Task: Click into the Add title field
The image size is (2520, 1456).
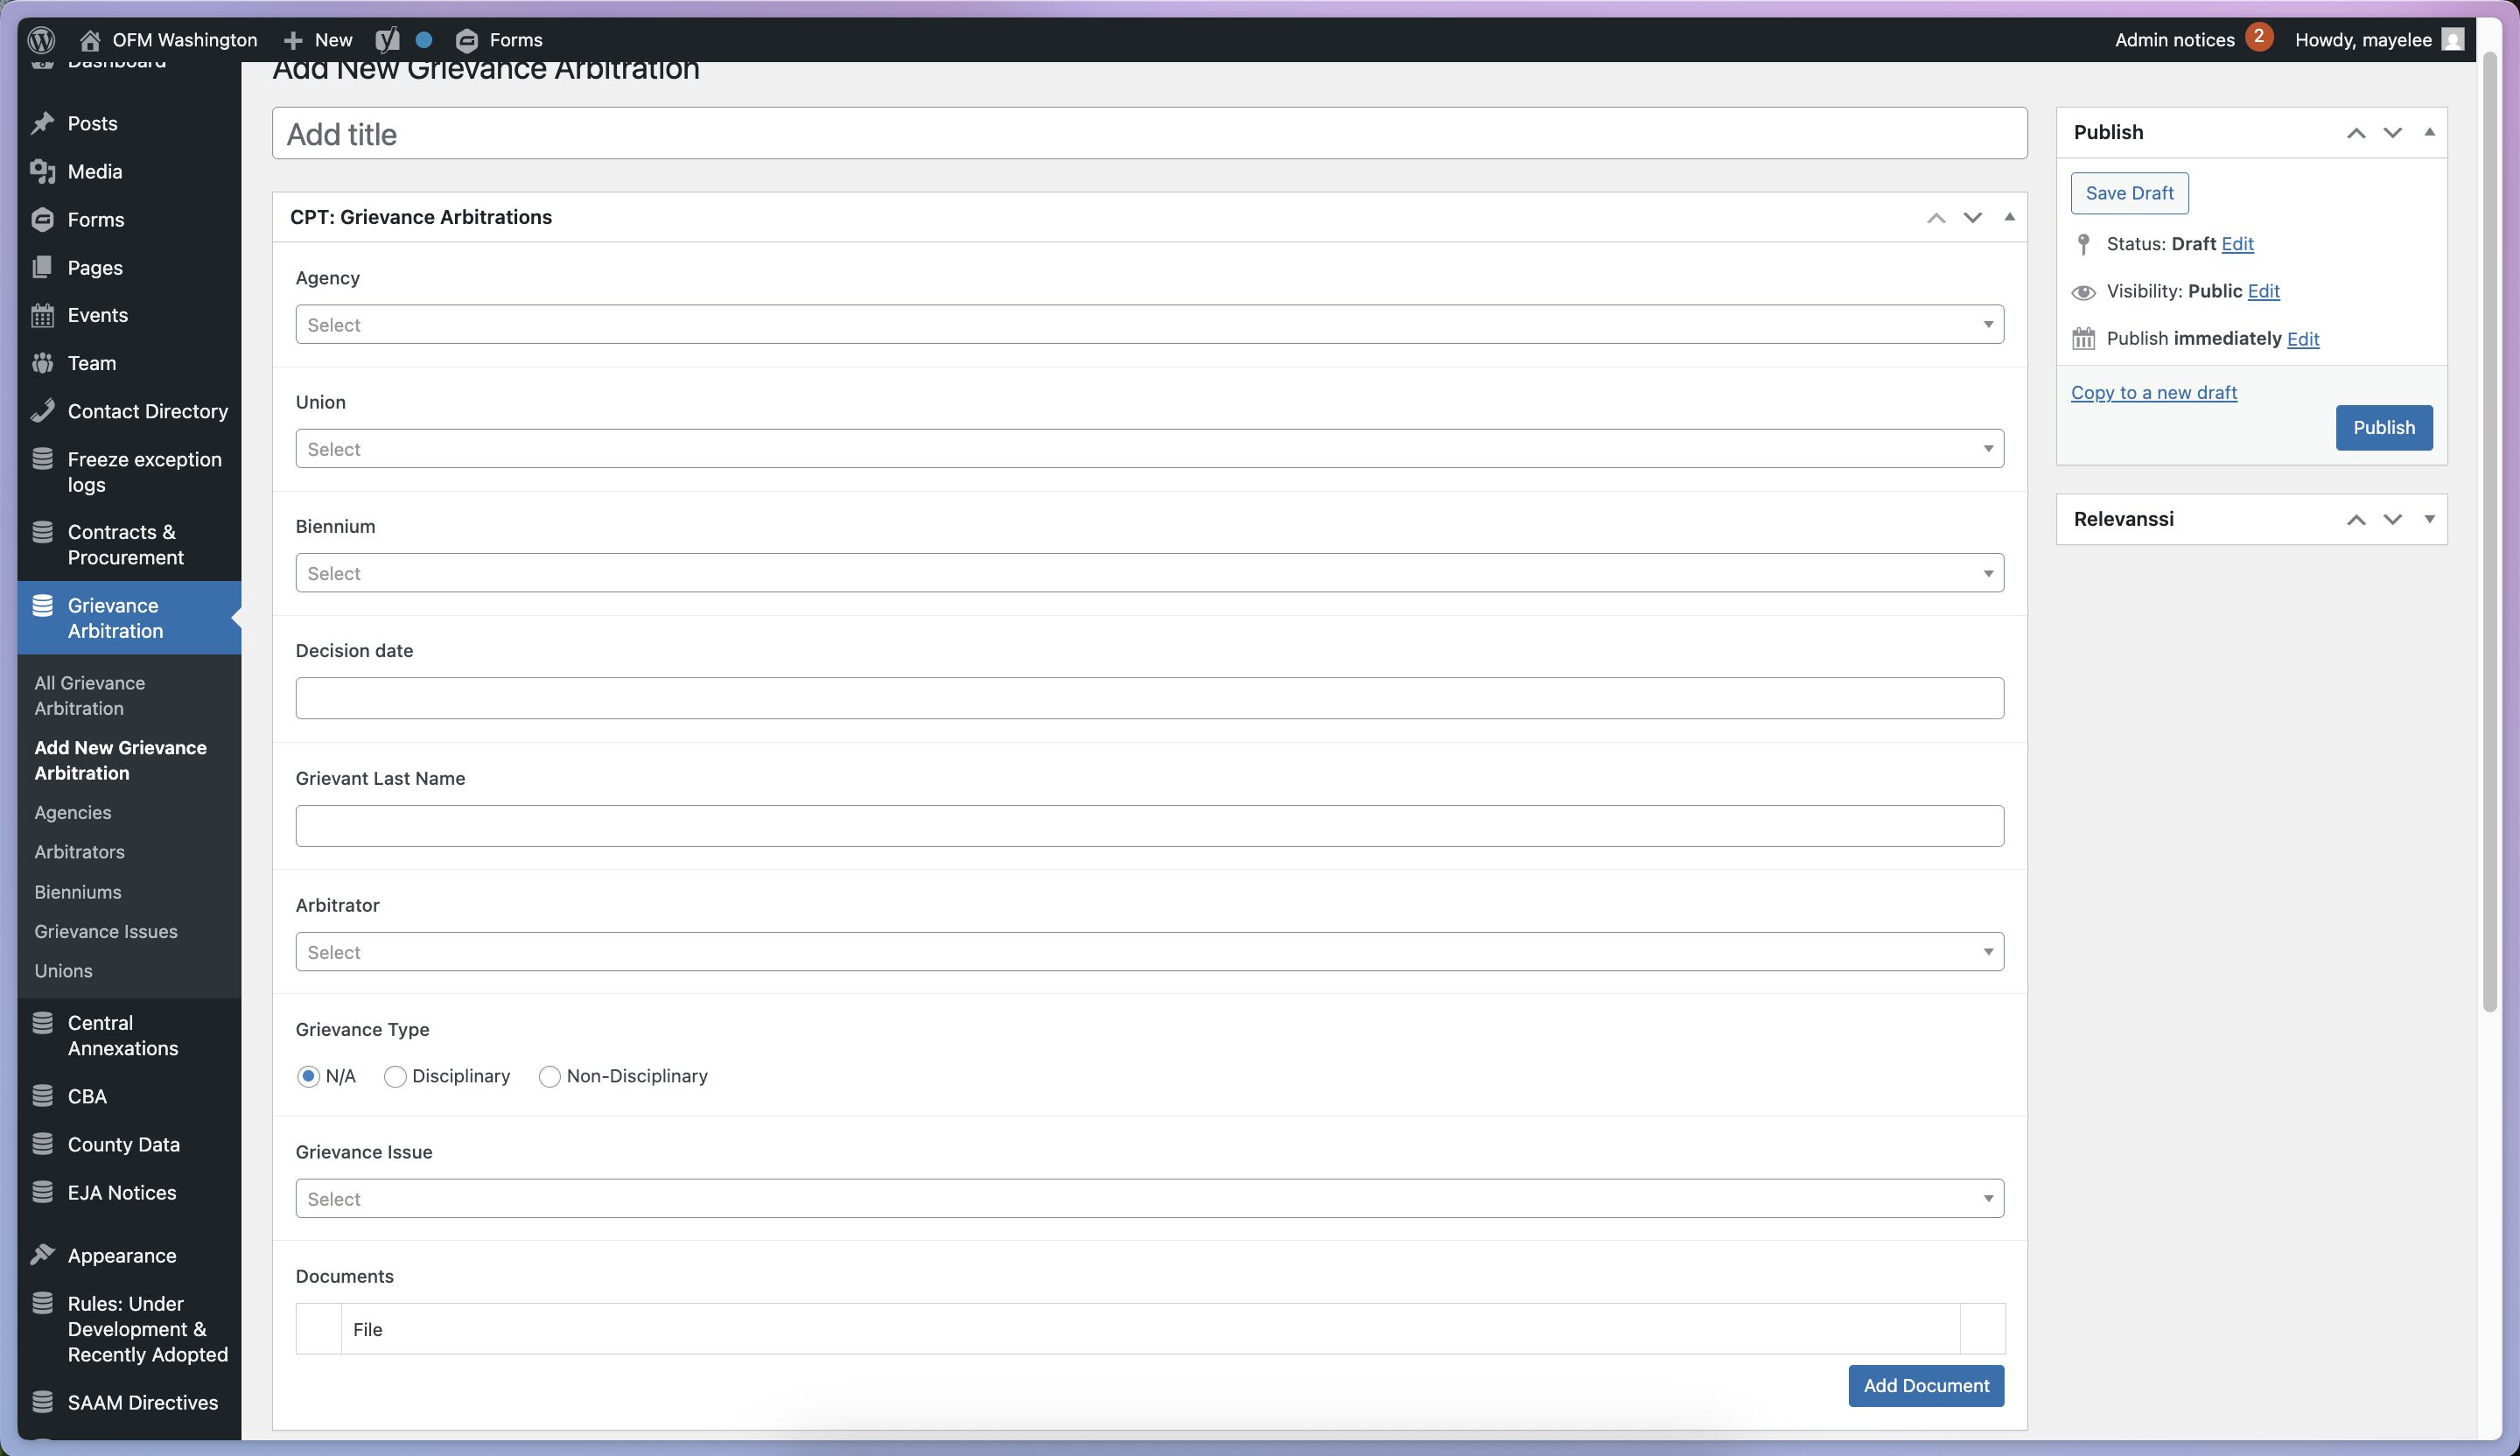Action: pos(1148,134)
